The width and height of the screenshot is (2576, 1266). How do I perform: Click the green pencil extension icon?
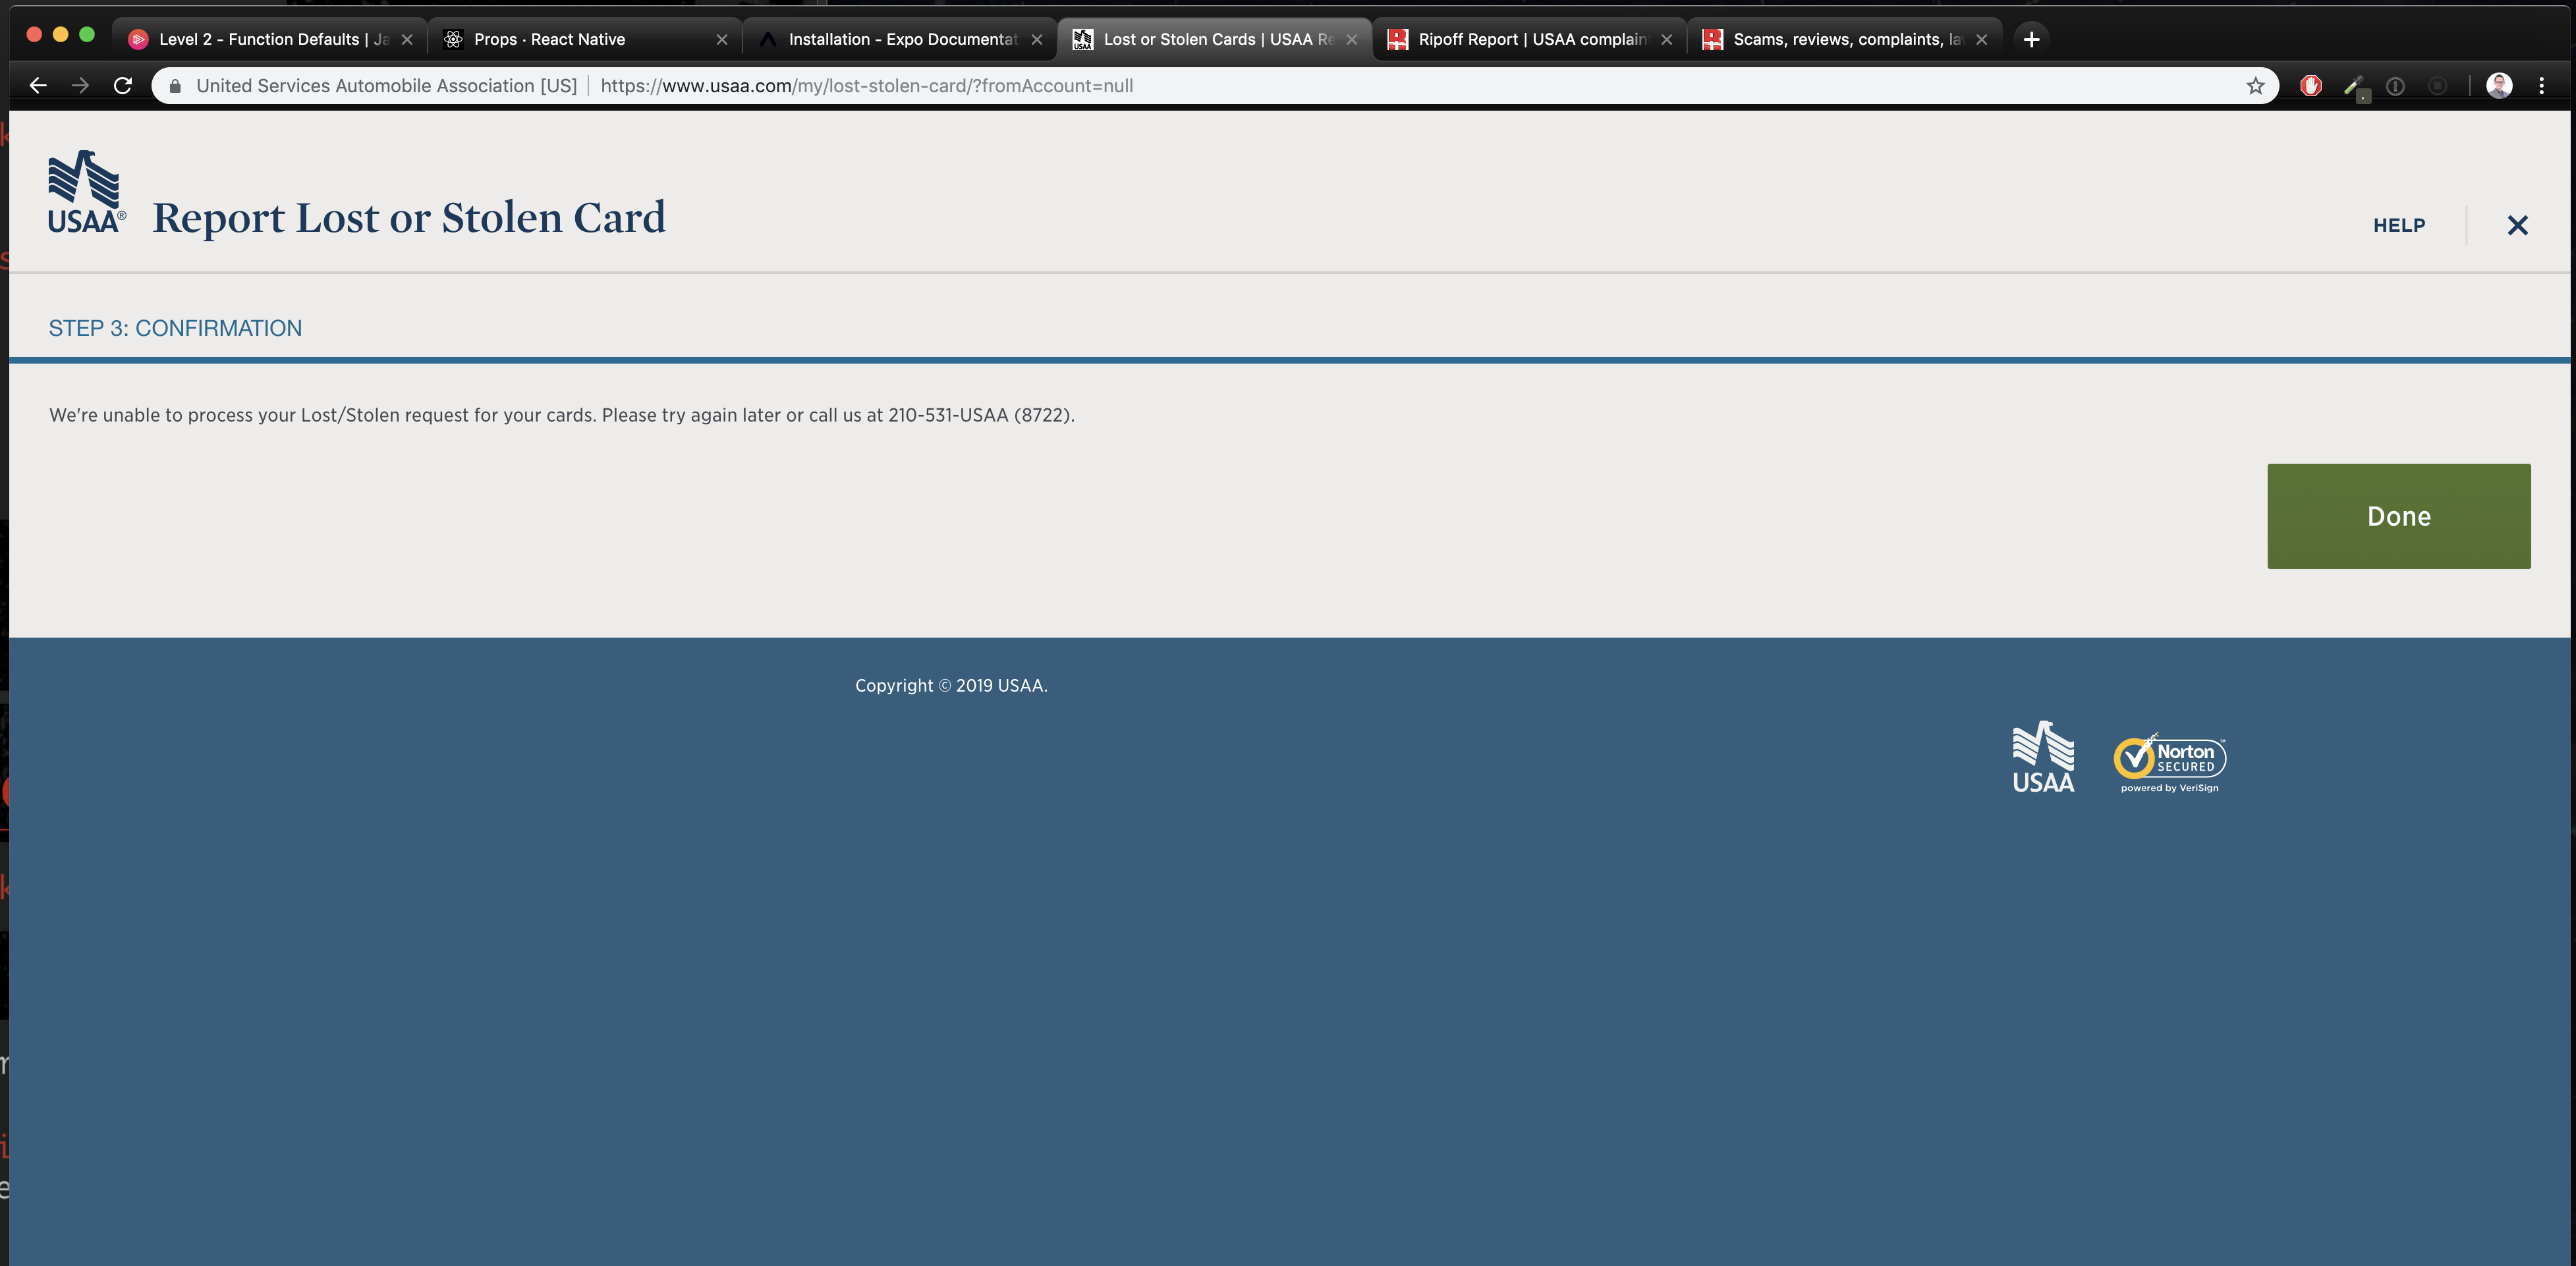2354,87
